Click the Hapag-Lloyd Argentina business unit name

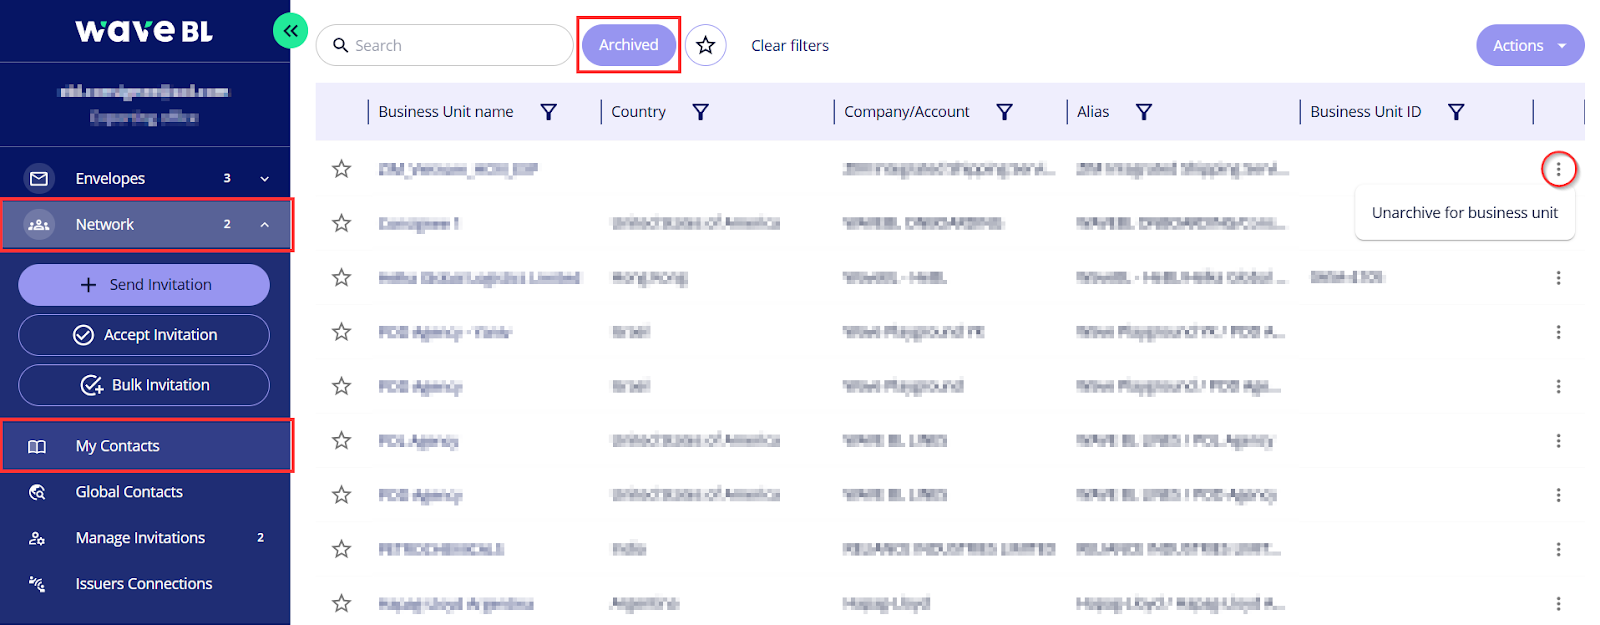[456, 604]
